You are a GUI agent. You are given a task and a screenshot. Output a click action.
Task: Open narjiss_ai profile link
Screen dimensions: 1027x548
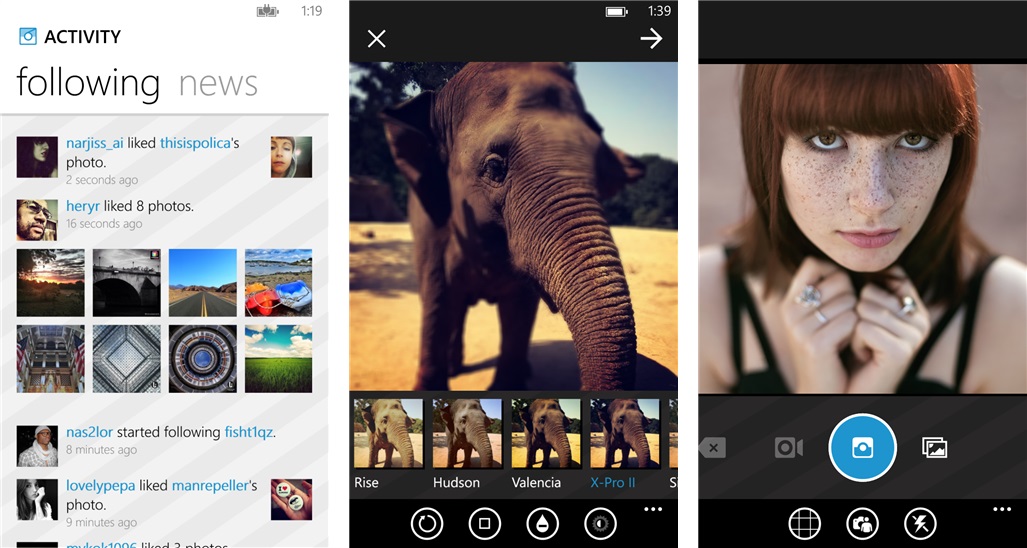(95, 143)
